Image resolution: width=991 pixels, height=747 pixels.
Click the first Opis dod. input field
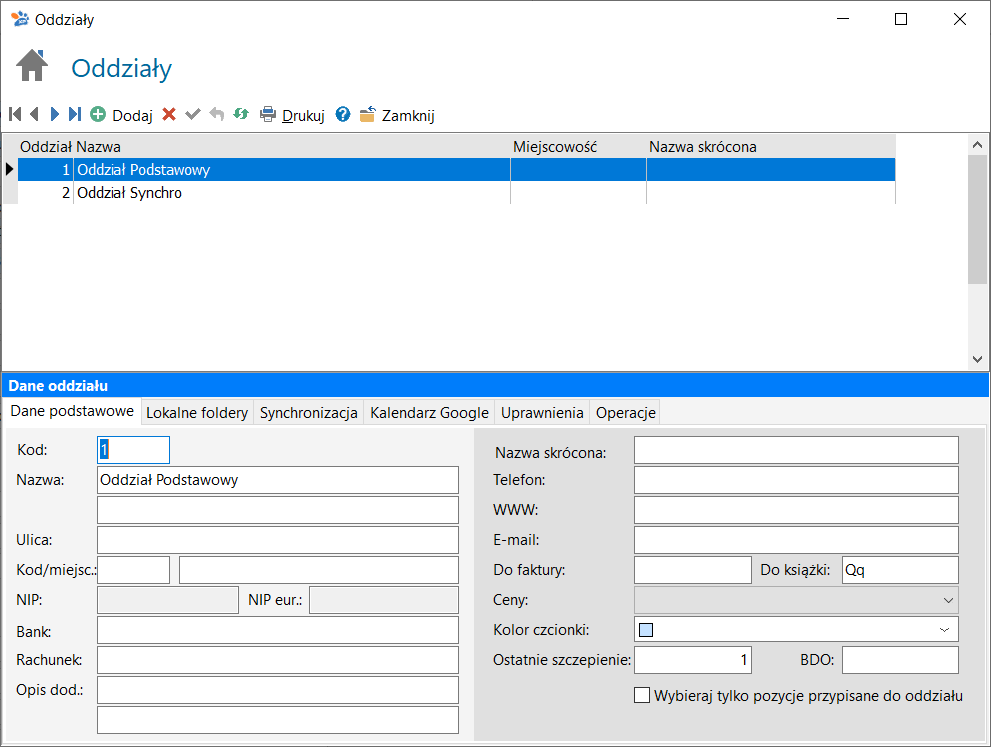click(x=278, y=690)
